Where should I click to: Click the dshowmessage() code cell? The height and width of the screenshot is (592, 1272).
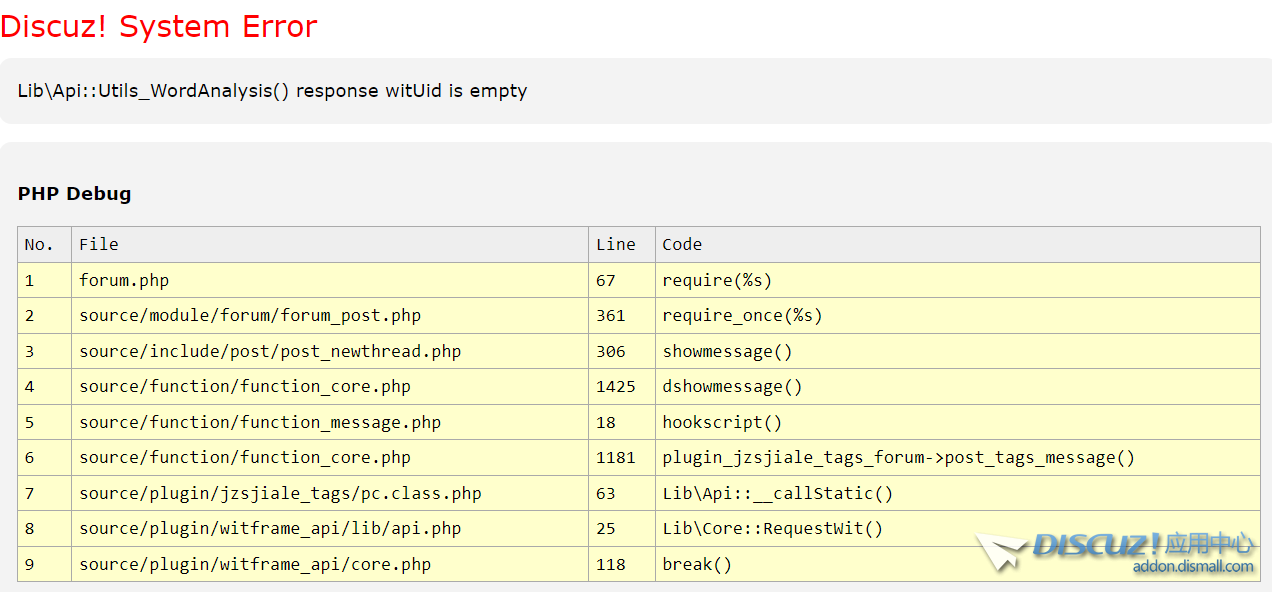[x=732, y=387]
